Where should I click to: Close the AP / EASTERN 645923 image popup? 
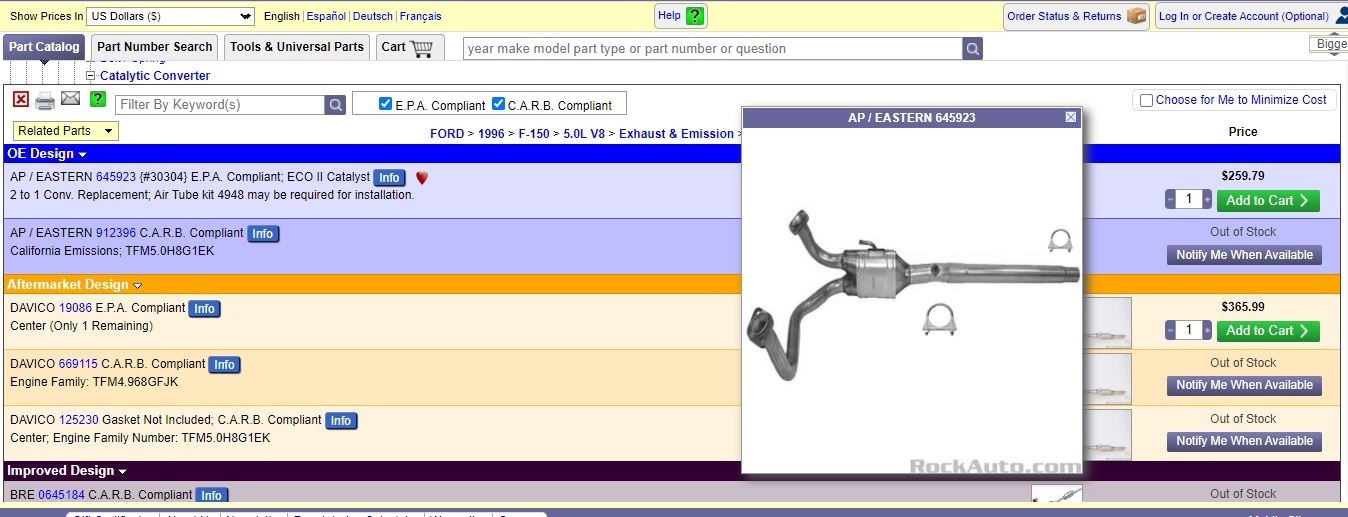pyautogui.click(x=1071, y=117)
